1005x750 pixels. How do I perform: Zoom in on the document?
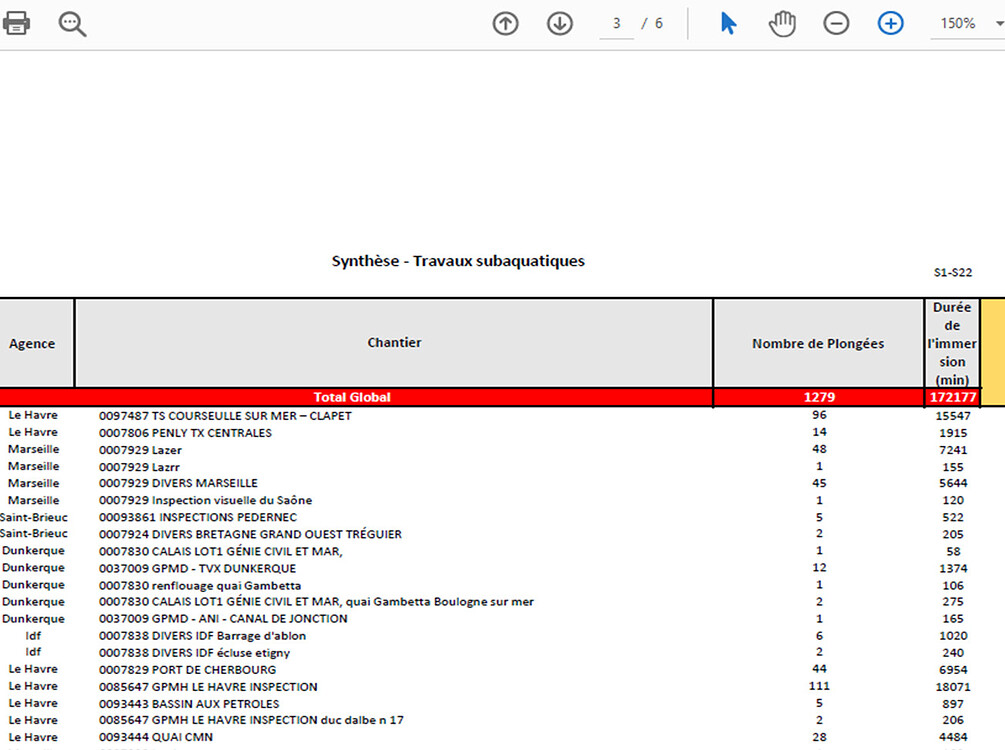point(890,22)
